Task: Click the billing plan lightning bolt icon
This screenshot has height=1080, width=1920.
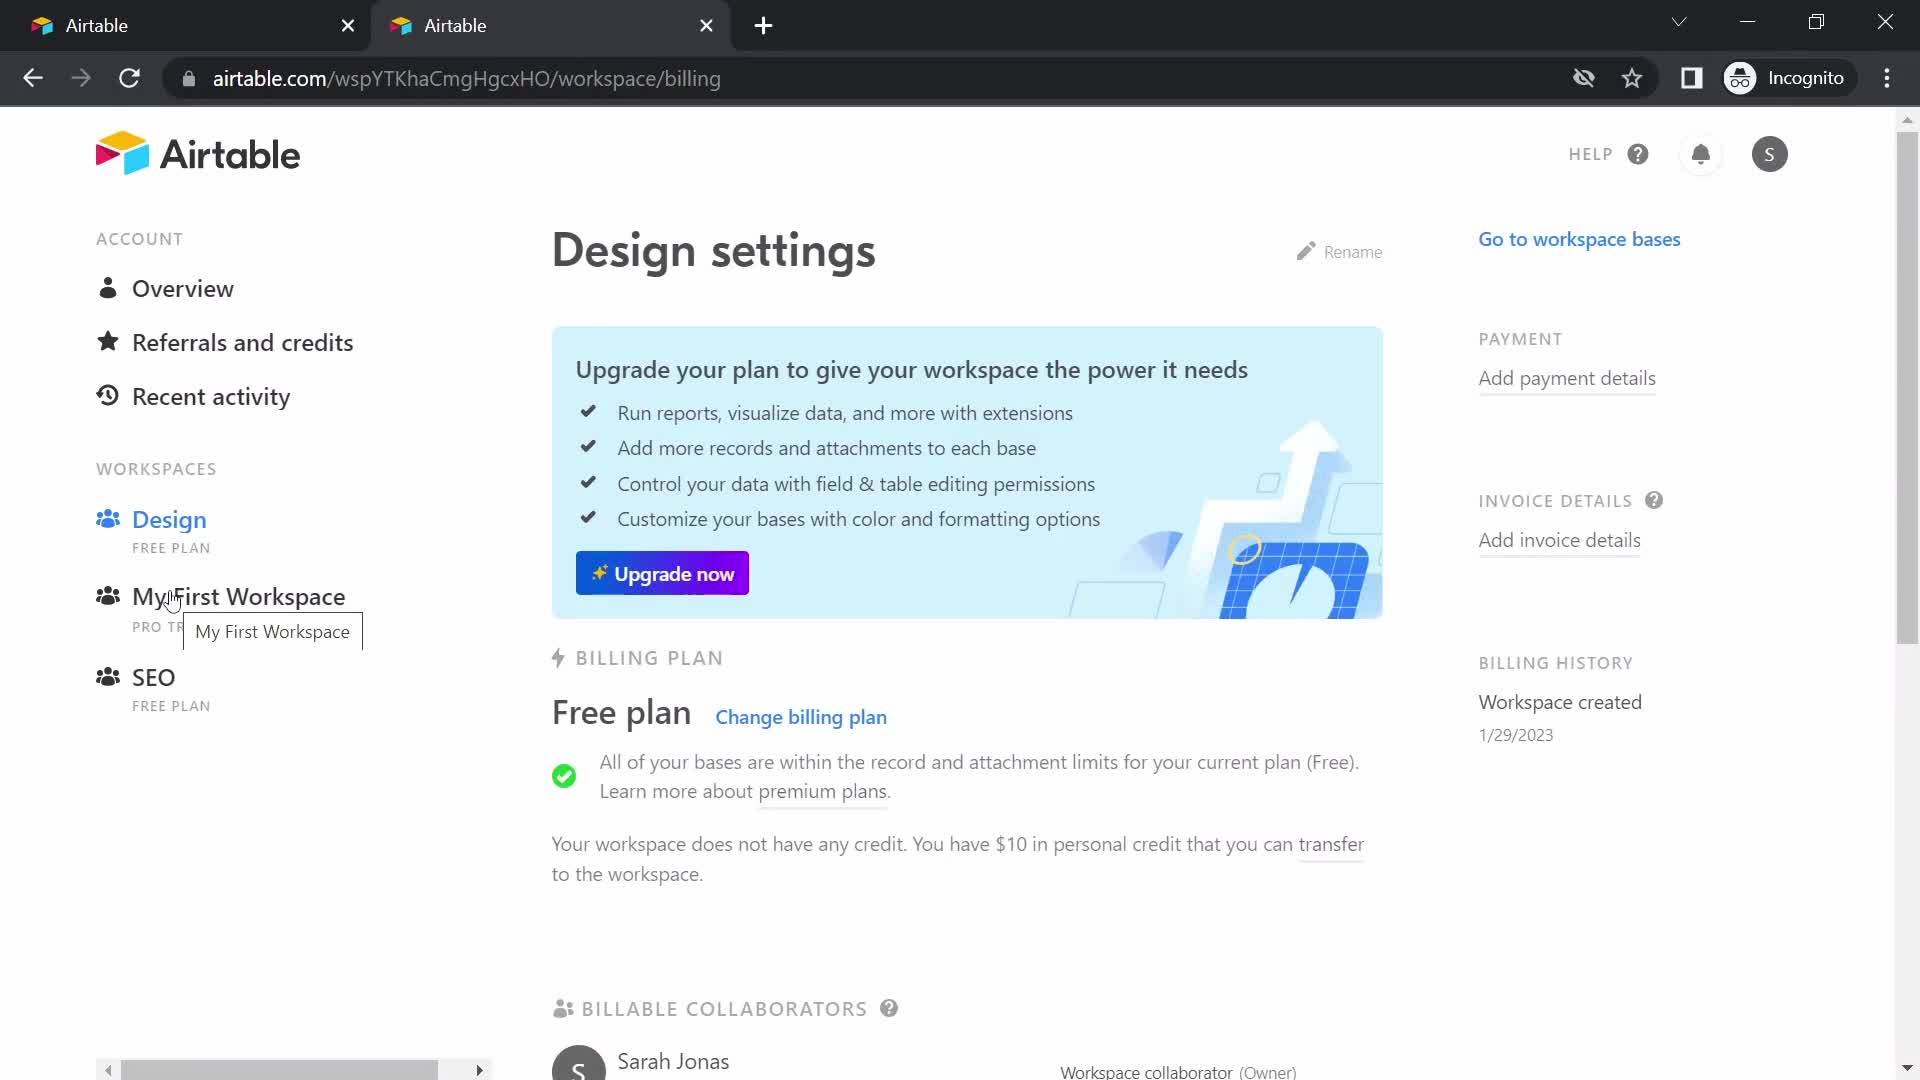Action: (x=559, y=657)
